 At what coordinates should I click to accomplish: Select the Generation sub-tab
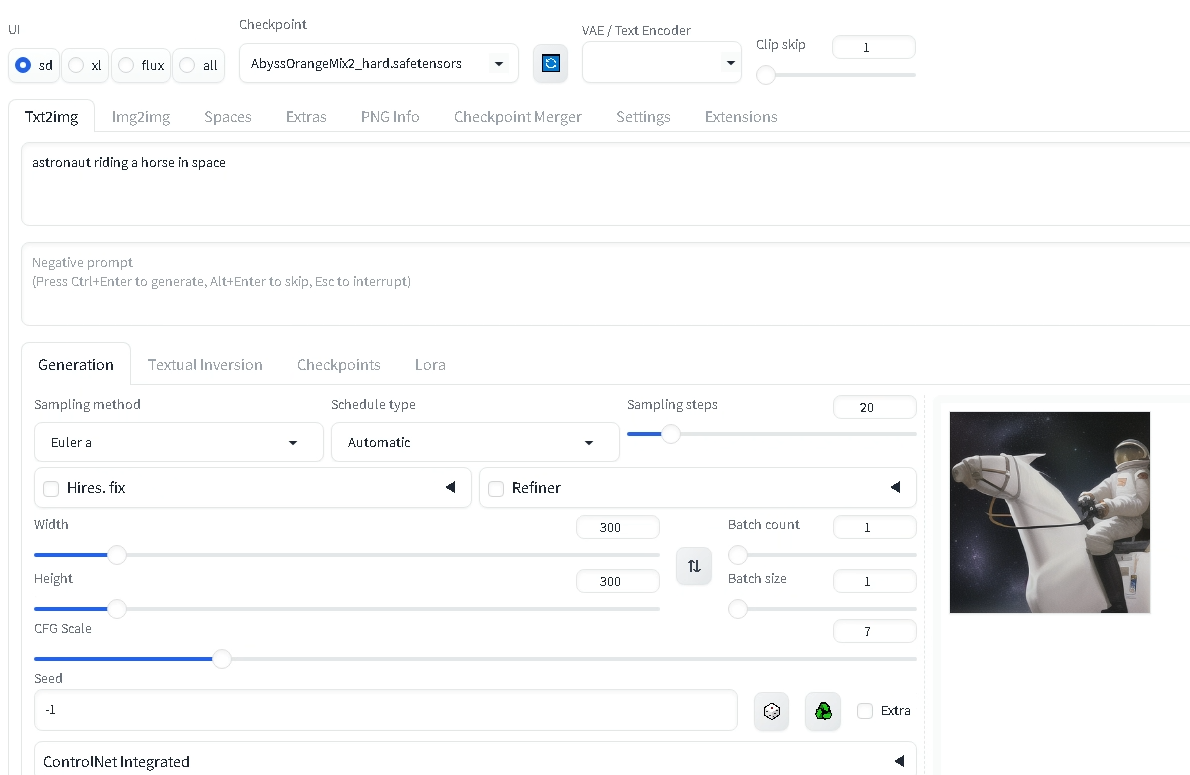tap(76, 365)
